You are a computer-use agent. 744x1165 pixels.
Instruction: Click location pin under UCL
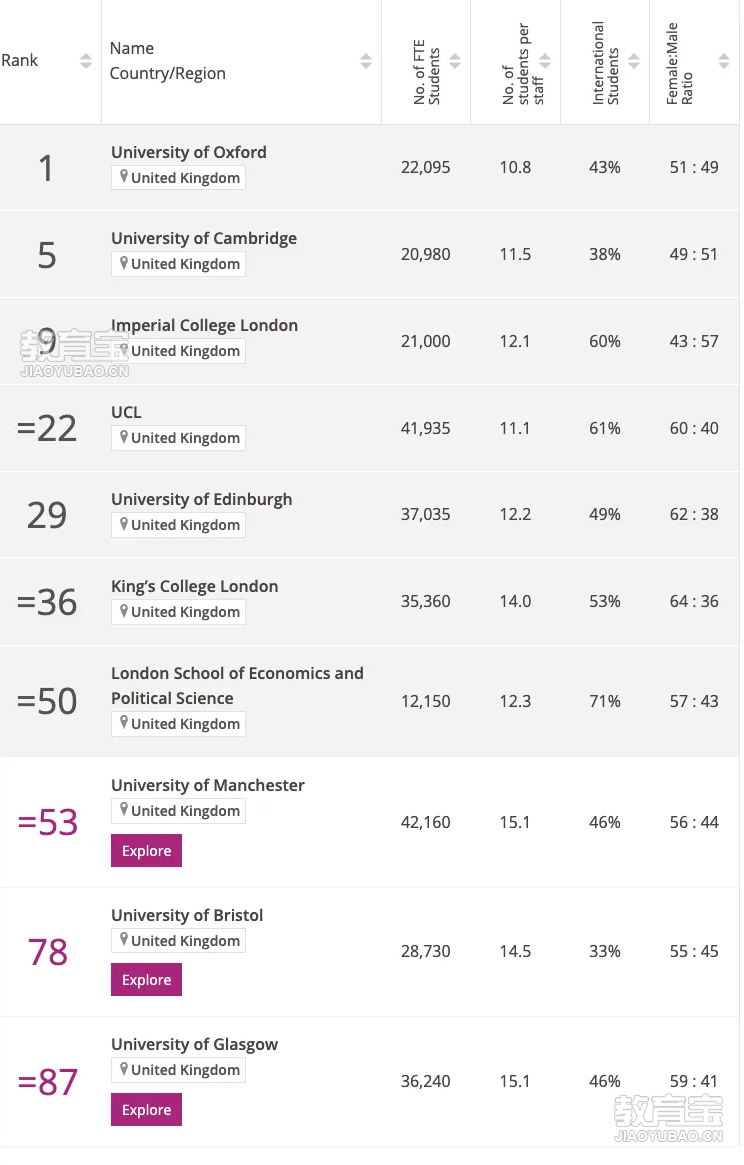[123, 437]
